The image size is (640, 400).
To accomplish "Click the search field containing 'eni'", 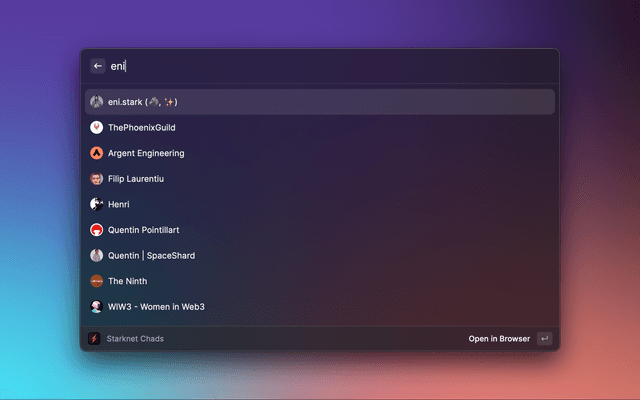I will pyautogui.click(x=331, y=66).
